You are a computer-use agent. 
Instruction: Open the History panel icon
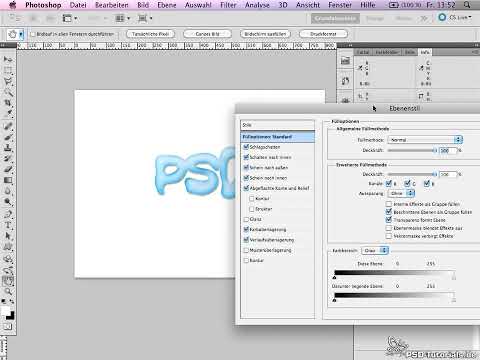click(345, 81)
